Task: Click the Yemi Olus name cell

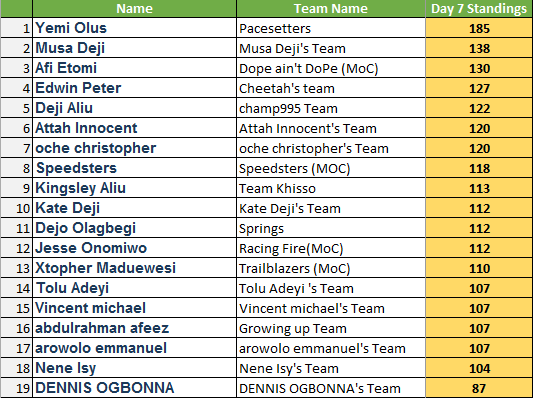Action: 134,28
